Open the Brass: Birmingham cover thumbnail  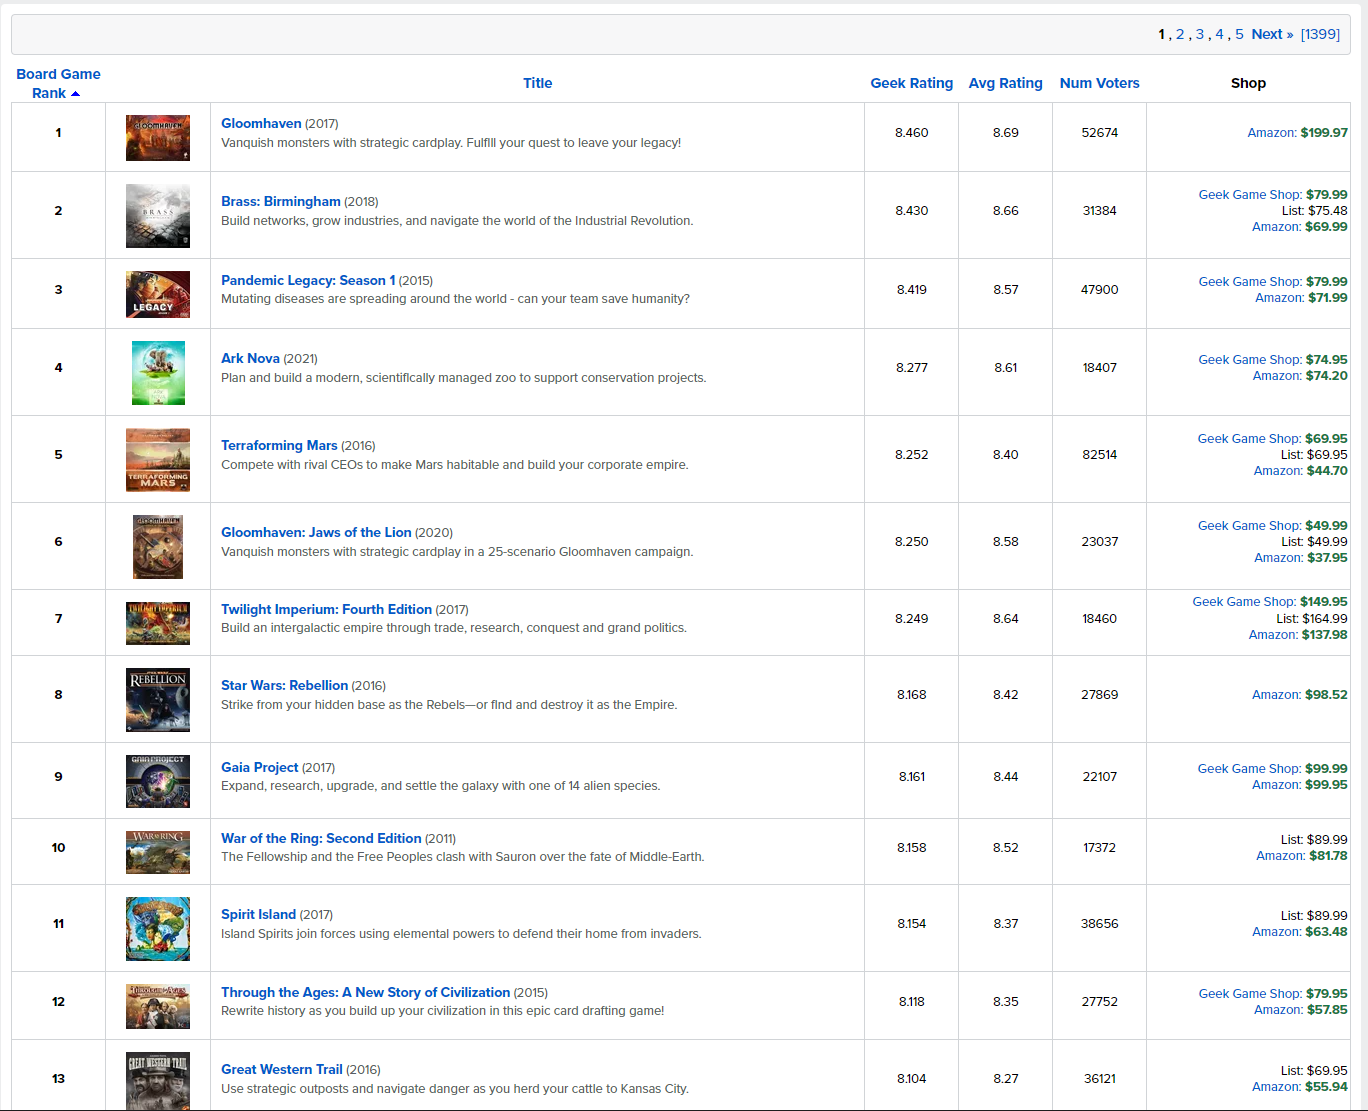[158, 216]
